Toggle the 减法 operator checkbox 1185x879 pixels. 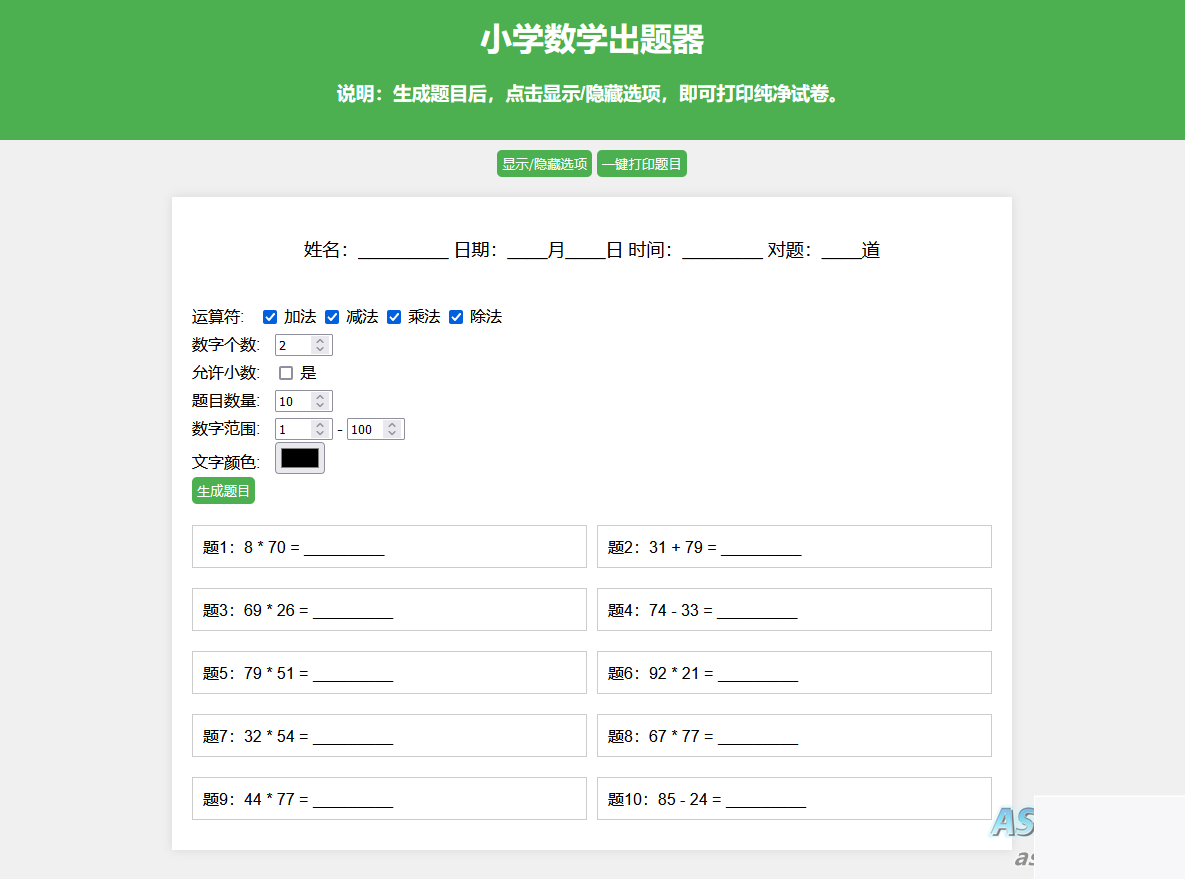pyautogui.click(x=332, y=316)
